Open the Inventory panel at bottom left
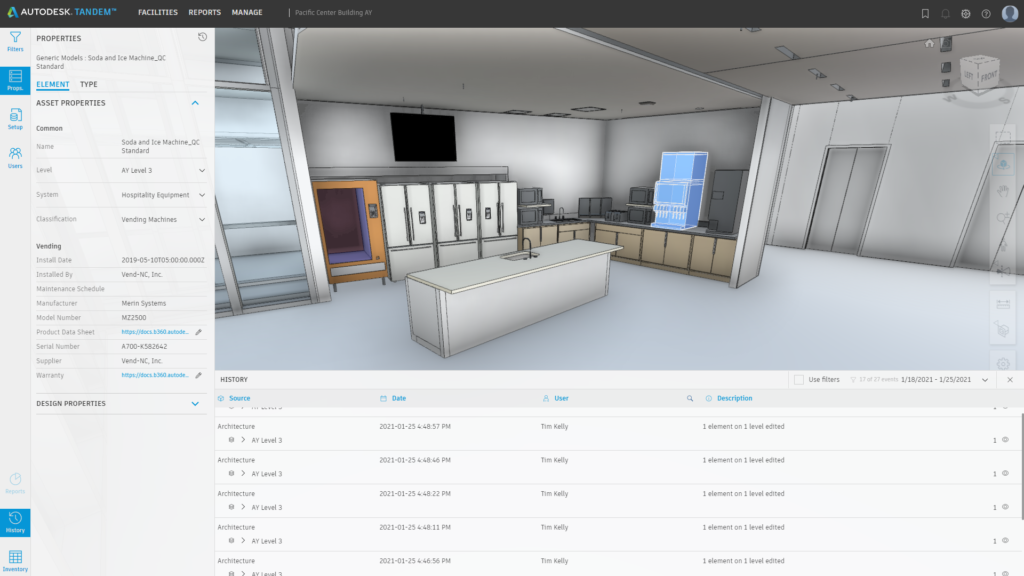Screen dimensions: 1024x576 click(14, 556)
